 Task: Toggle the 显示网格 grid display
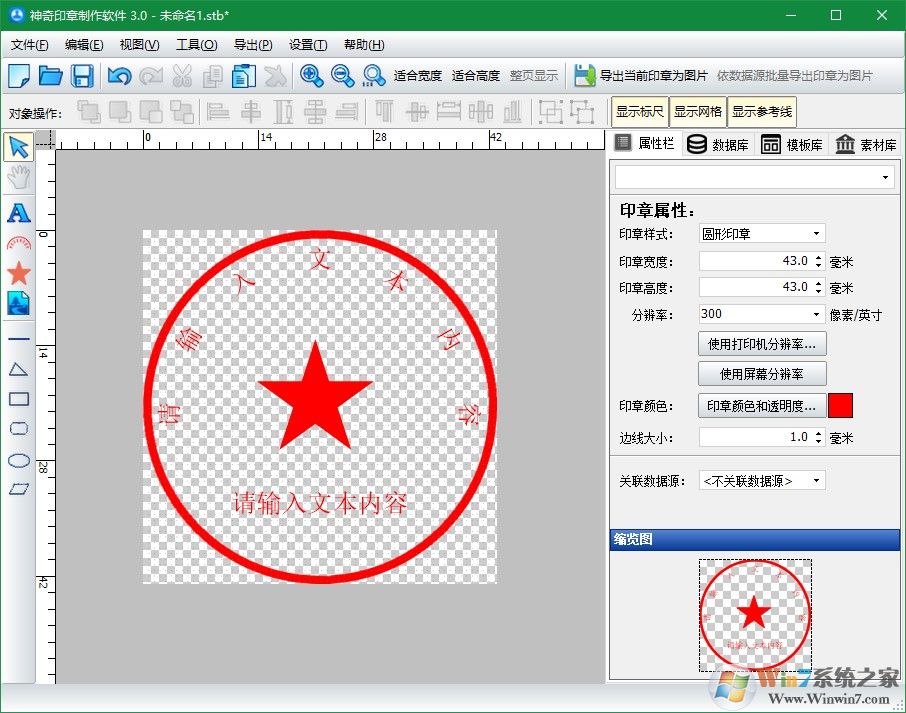697,112
